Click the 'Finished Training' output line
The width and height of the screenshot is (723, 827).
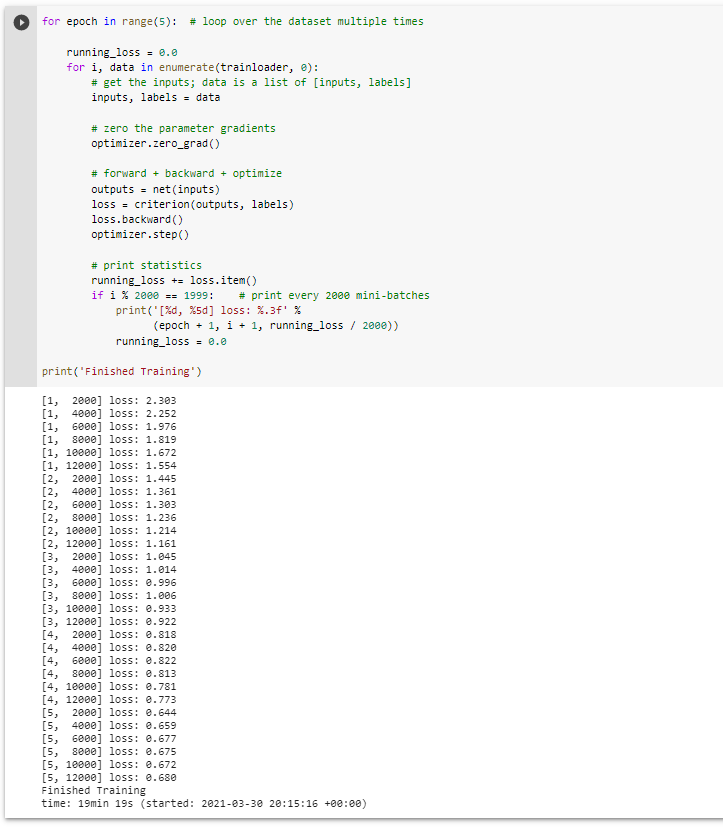(94, 790)
